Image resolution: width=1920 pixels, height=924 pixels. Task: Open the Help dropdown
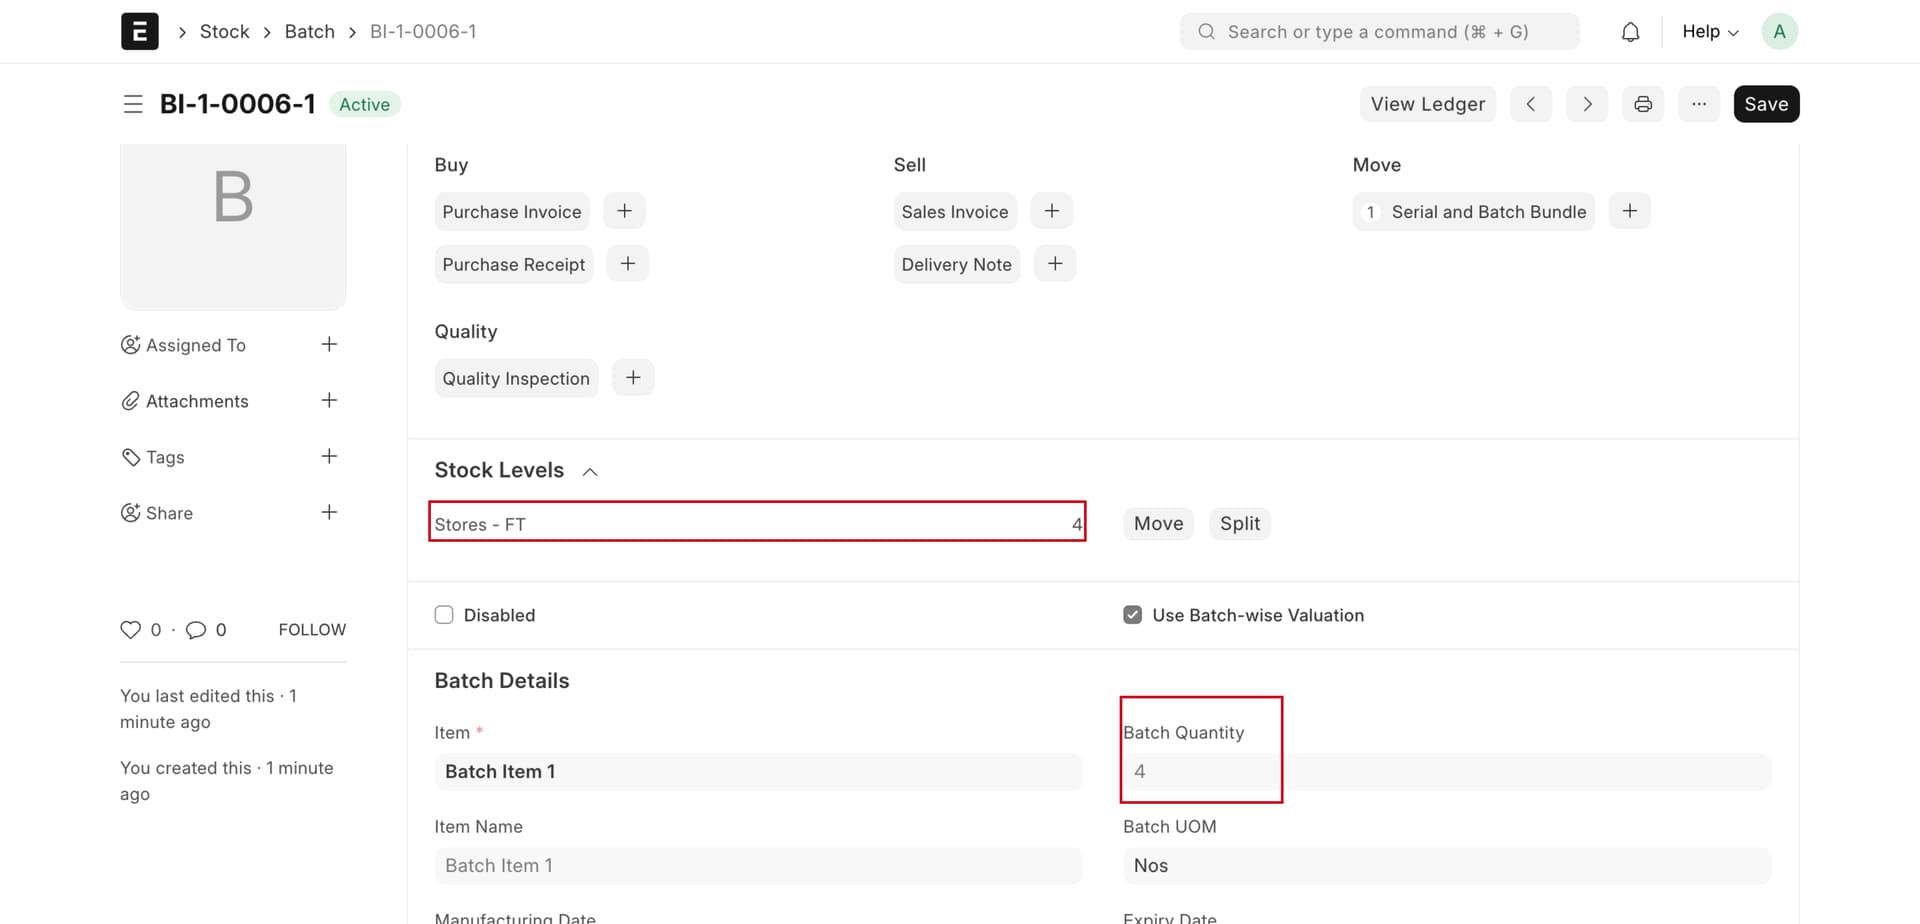coord(1708,31)
